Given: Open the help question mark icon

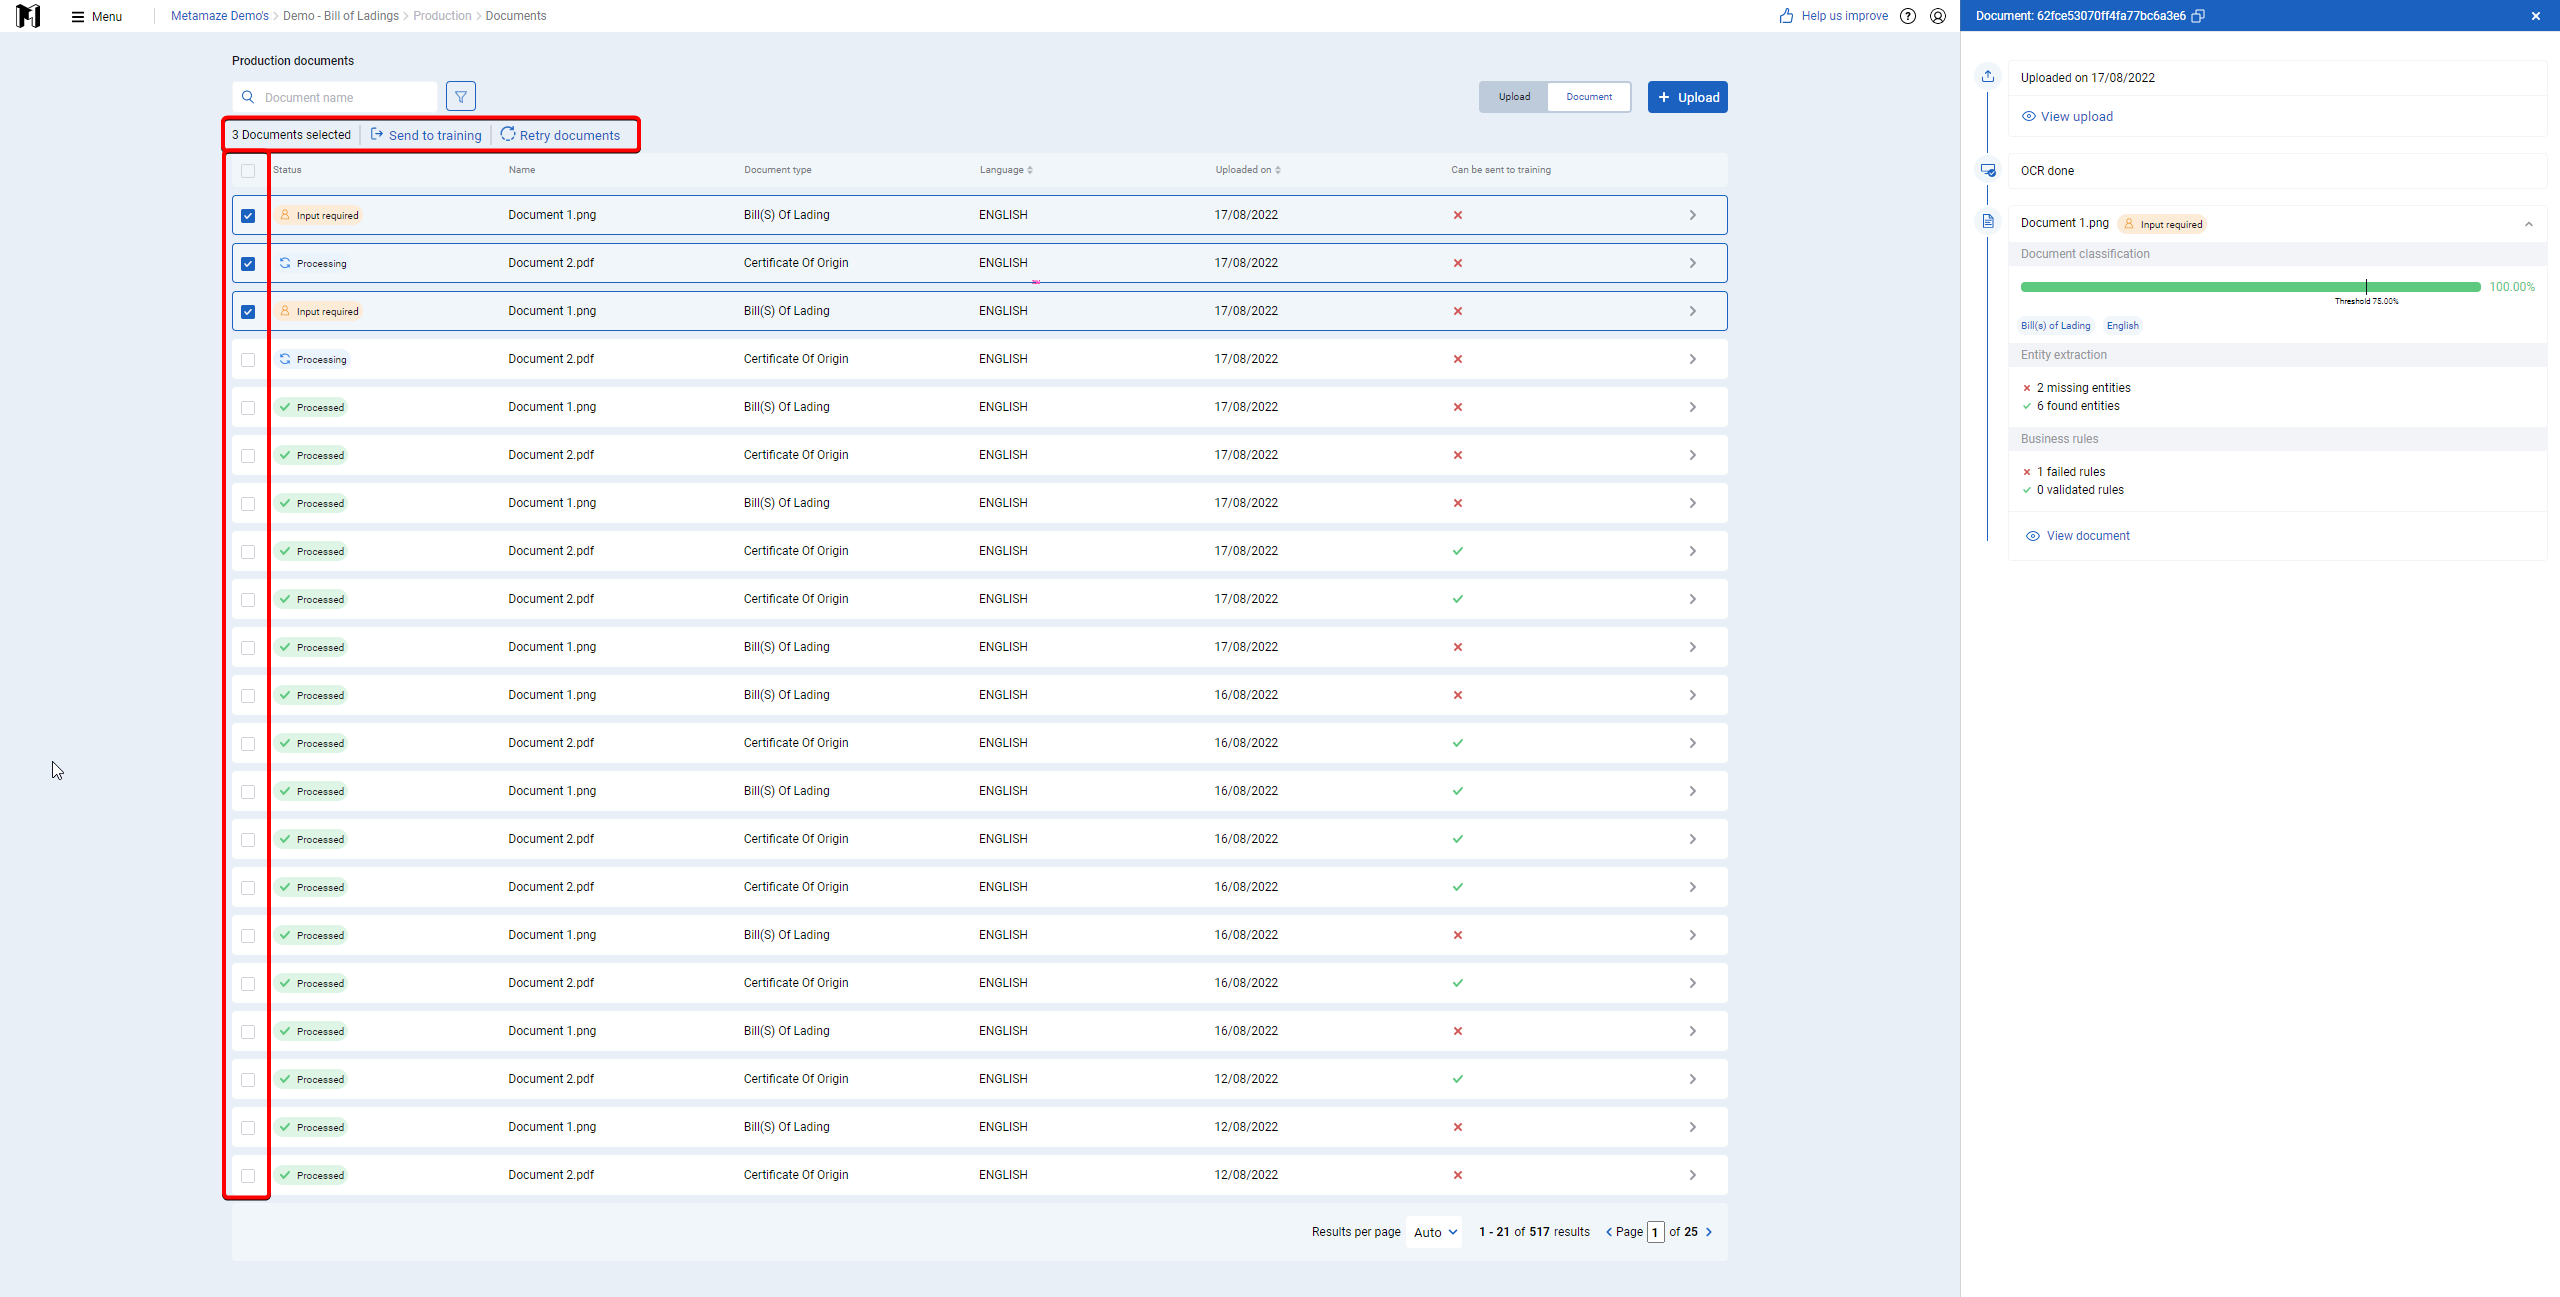Looking at the screenshot, I should pos(1908,16).
